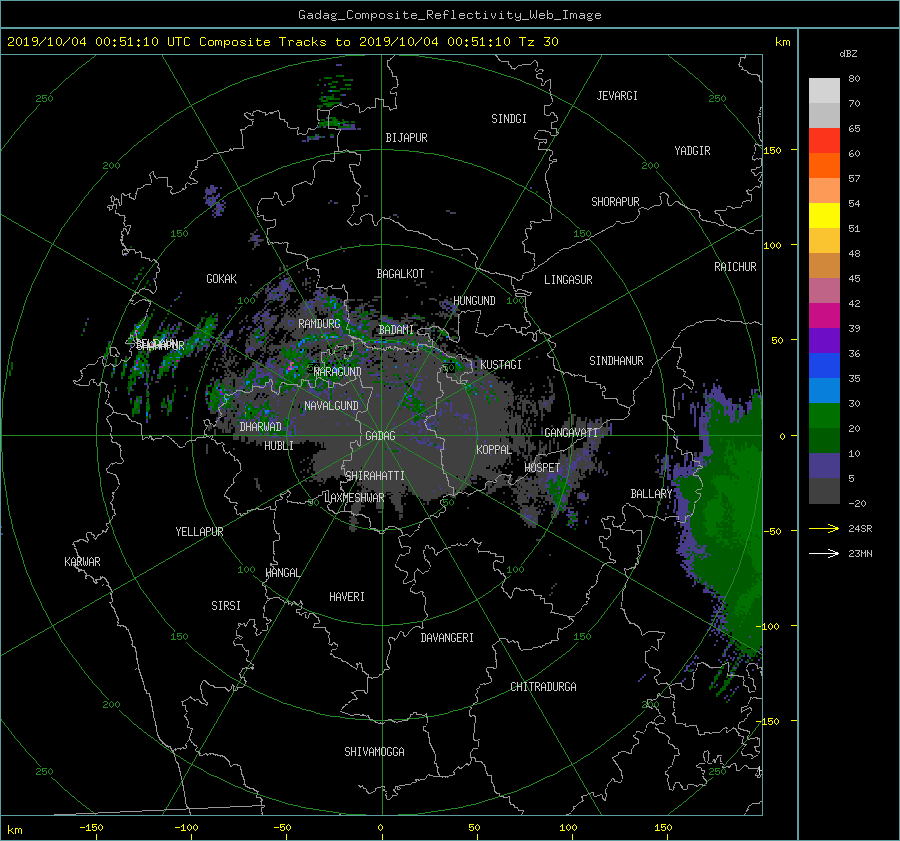Click the HOSPET city label
900x841 pixels.
[x=542, y=468]
